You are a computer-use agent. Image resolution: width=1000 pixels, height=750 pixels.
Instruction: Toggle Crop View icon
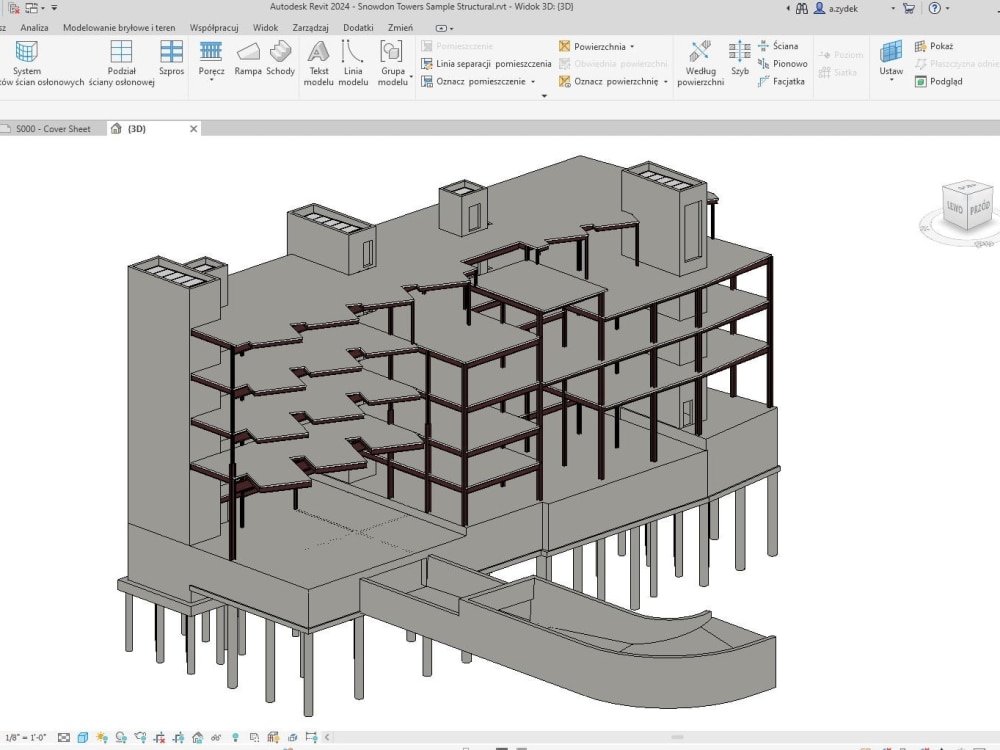click(159, 737)
